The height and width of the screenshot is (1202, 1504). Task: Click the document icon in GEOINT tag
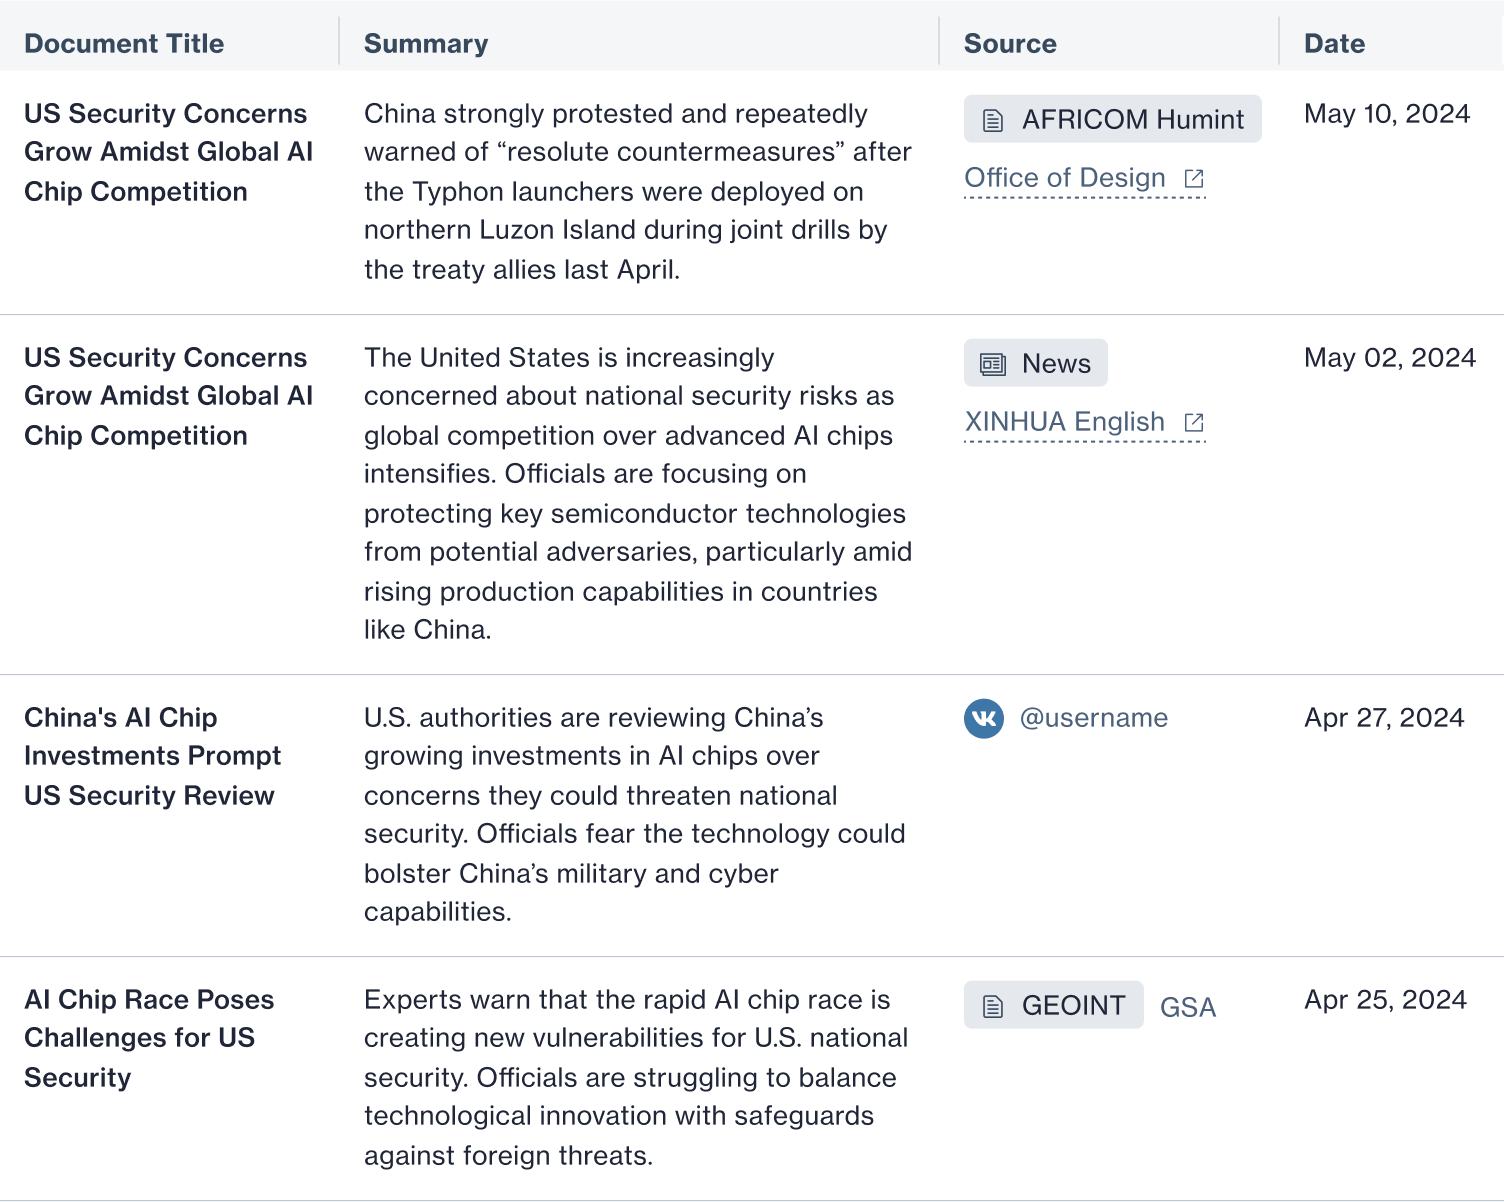pos(993,1006)
